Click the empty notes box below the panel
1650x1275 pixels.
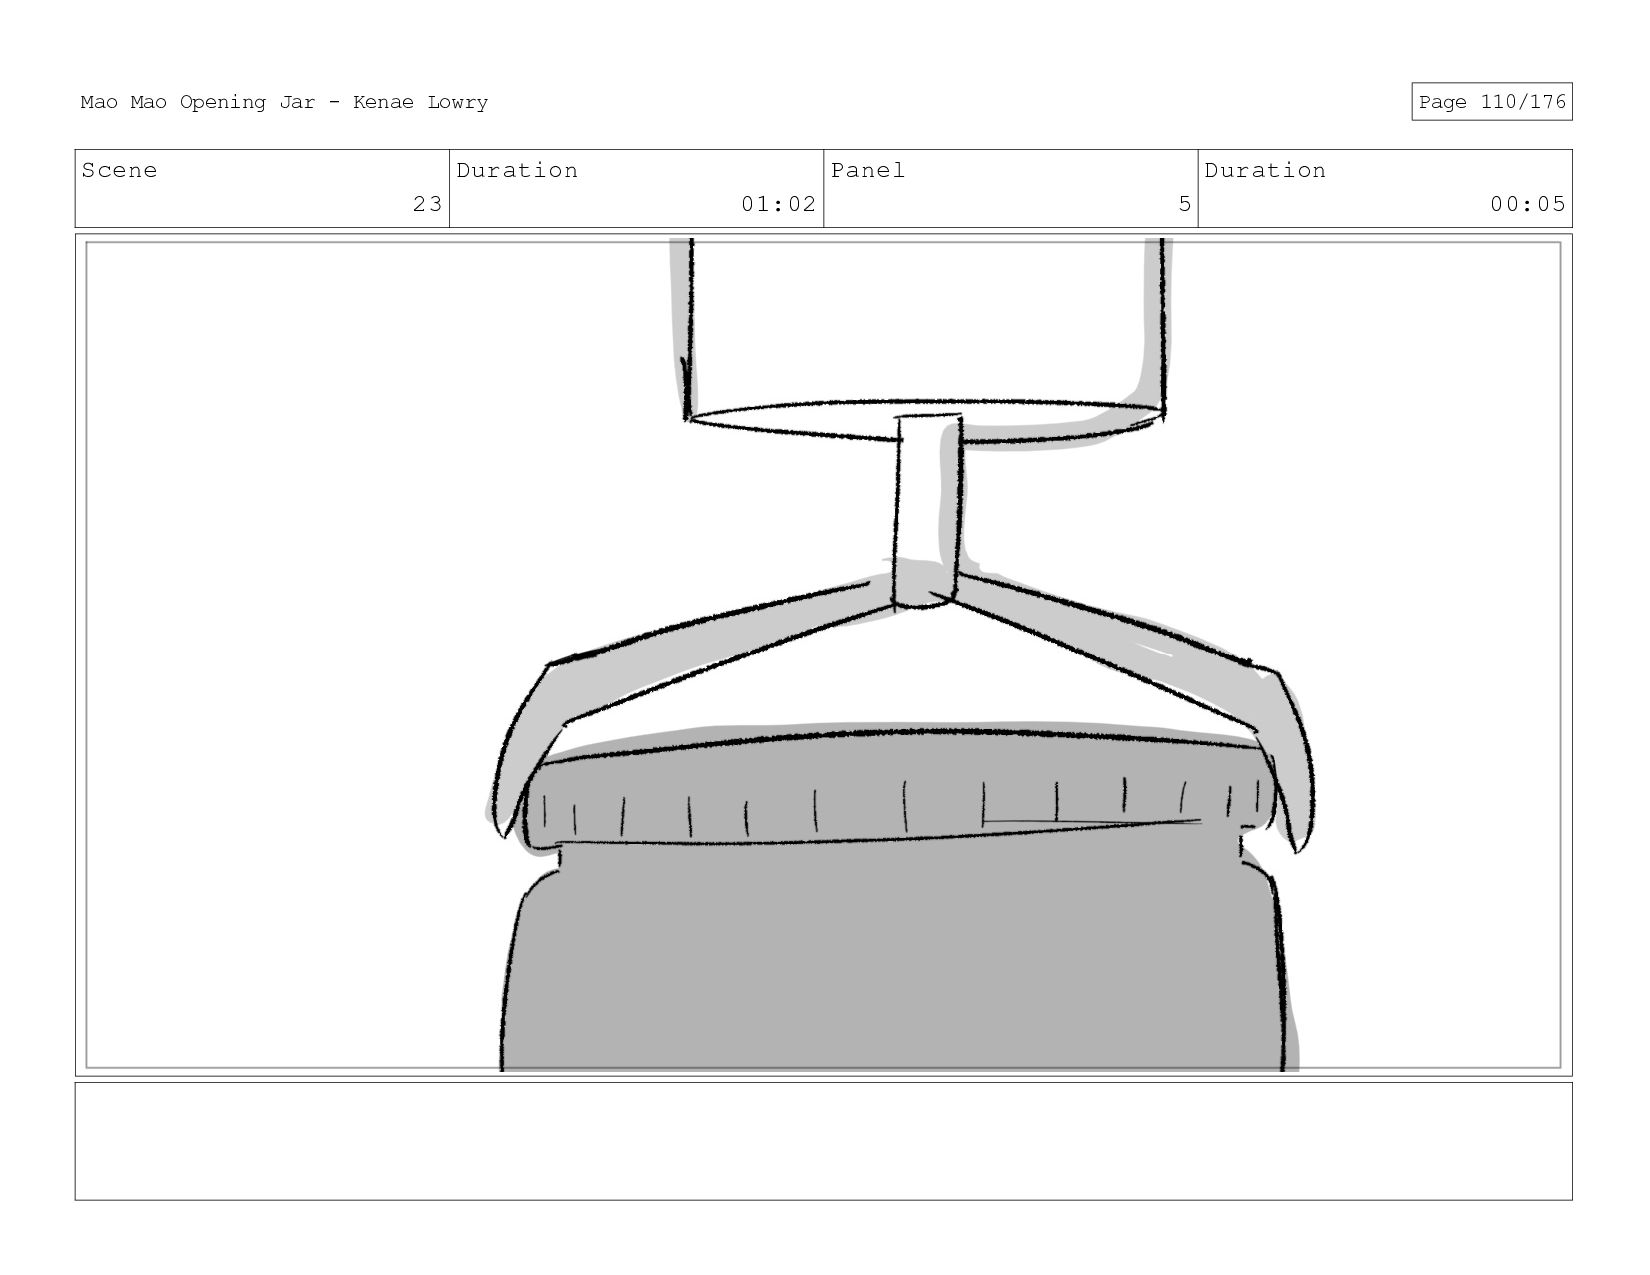click(823, 1141)
